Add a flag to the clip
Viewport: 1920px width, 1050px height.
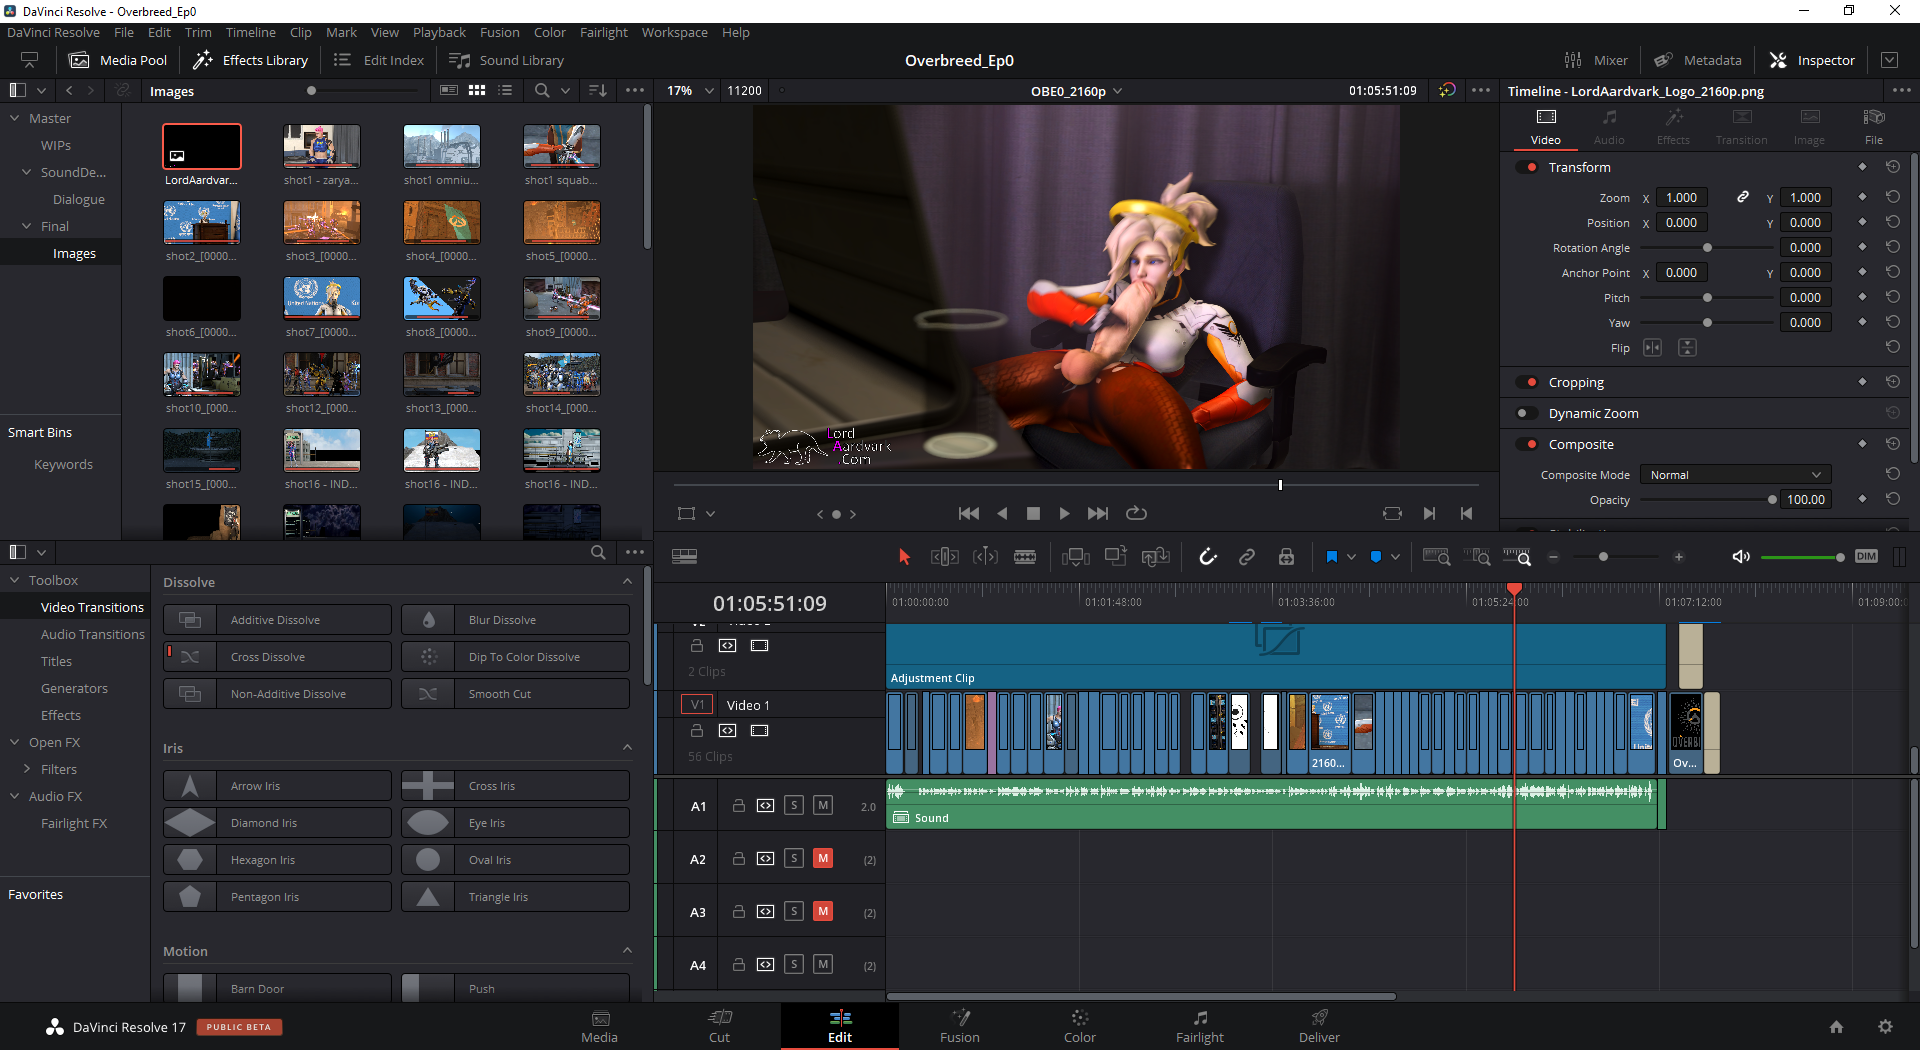point(1332,557)
